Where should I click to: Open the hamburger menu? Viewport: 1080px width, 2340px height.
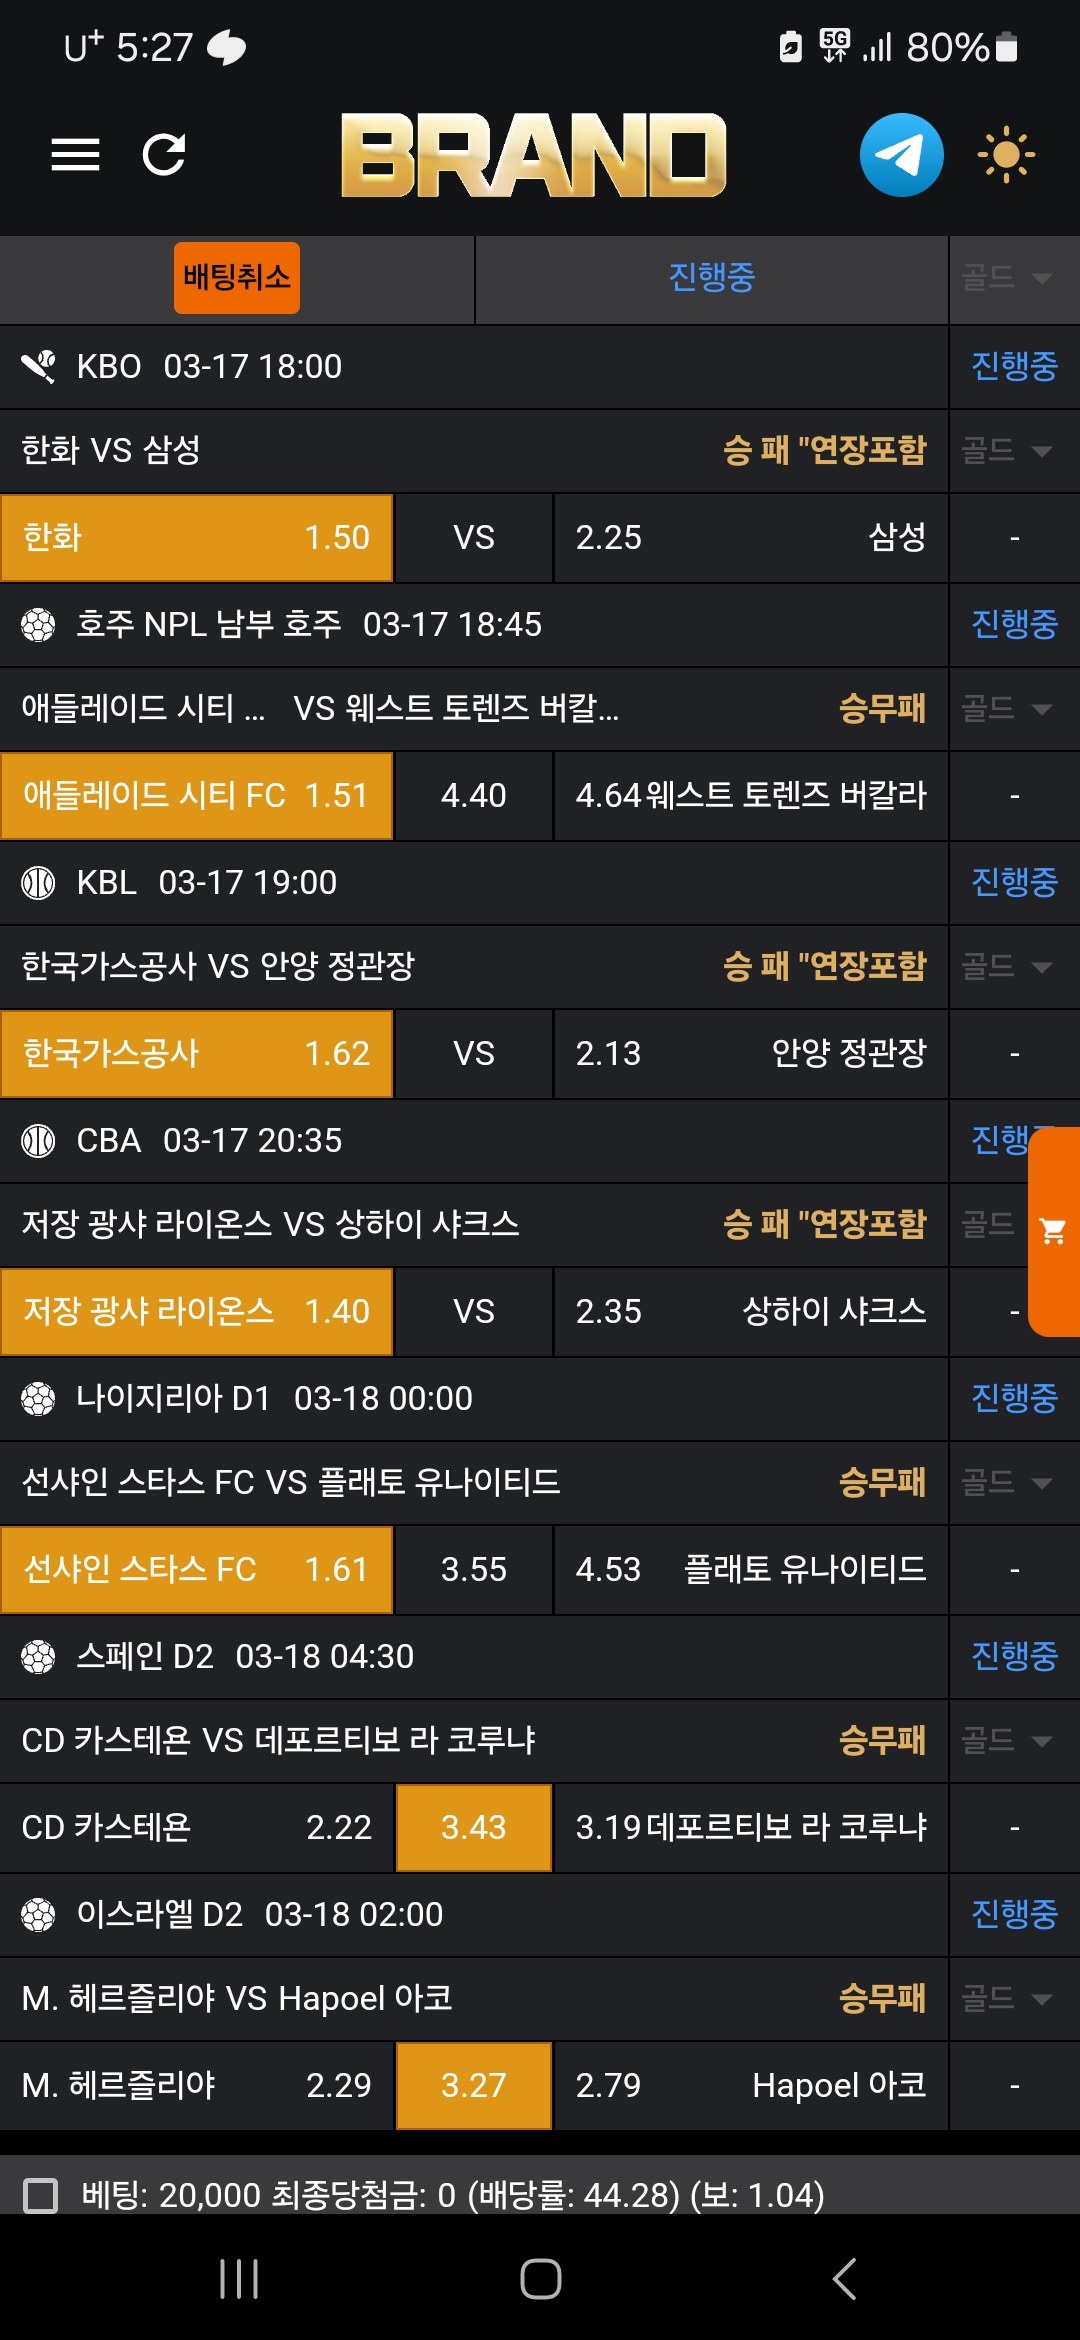[75, 155]
